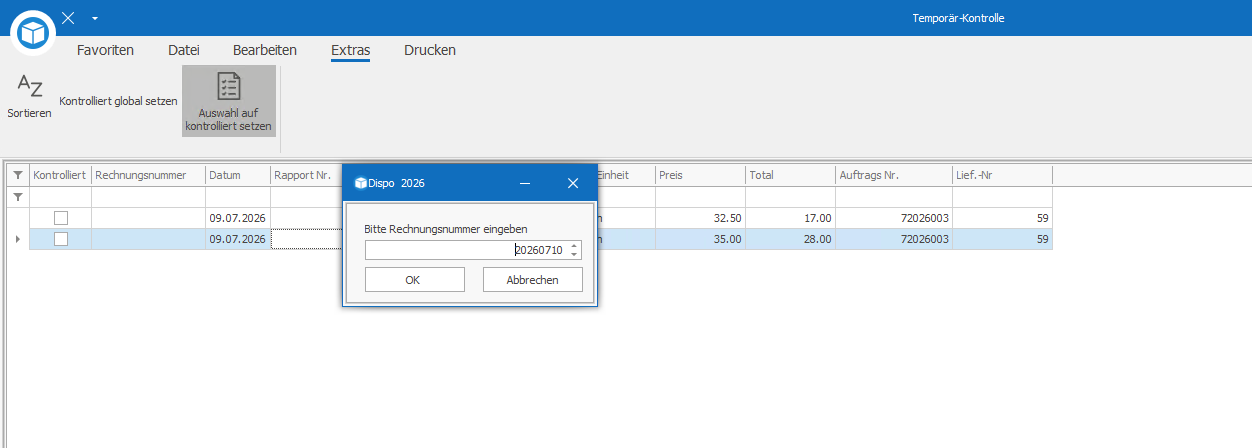This screenshot has width=1252, height=448.
Task: Select the Extras tab
Action: tap(351, 50)
